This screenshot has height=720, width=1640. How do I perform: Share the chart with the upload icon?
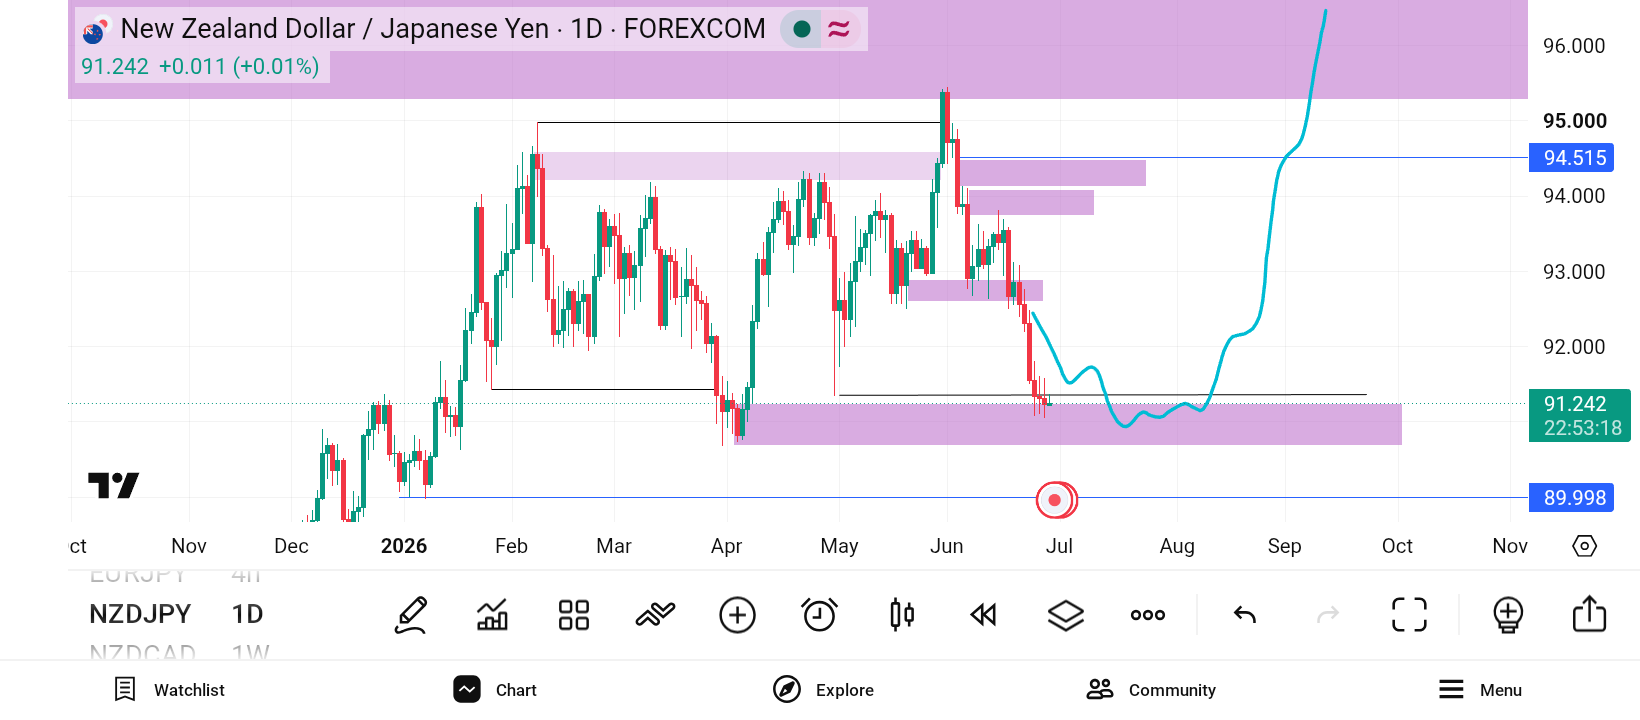pos(1589,614)
